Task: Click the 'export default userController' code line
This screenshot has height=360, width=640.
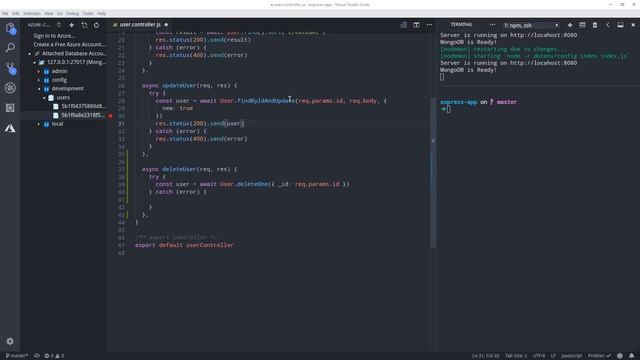Action: point(184,245)
